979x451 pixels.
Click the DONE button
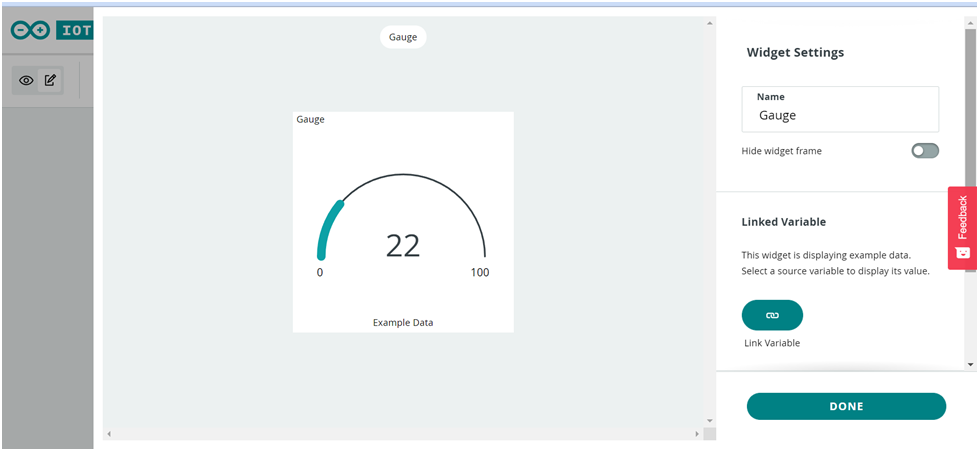846,406
